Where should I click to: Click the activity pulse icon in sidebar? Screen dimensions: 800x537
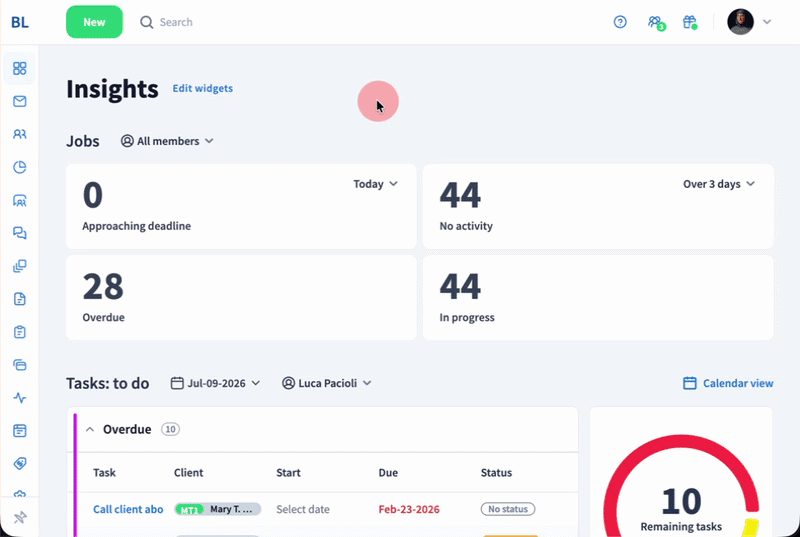(19, 398)
